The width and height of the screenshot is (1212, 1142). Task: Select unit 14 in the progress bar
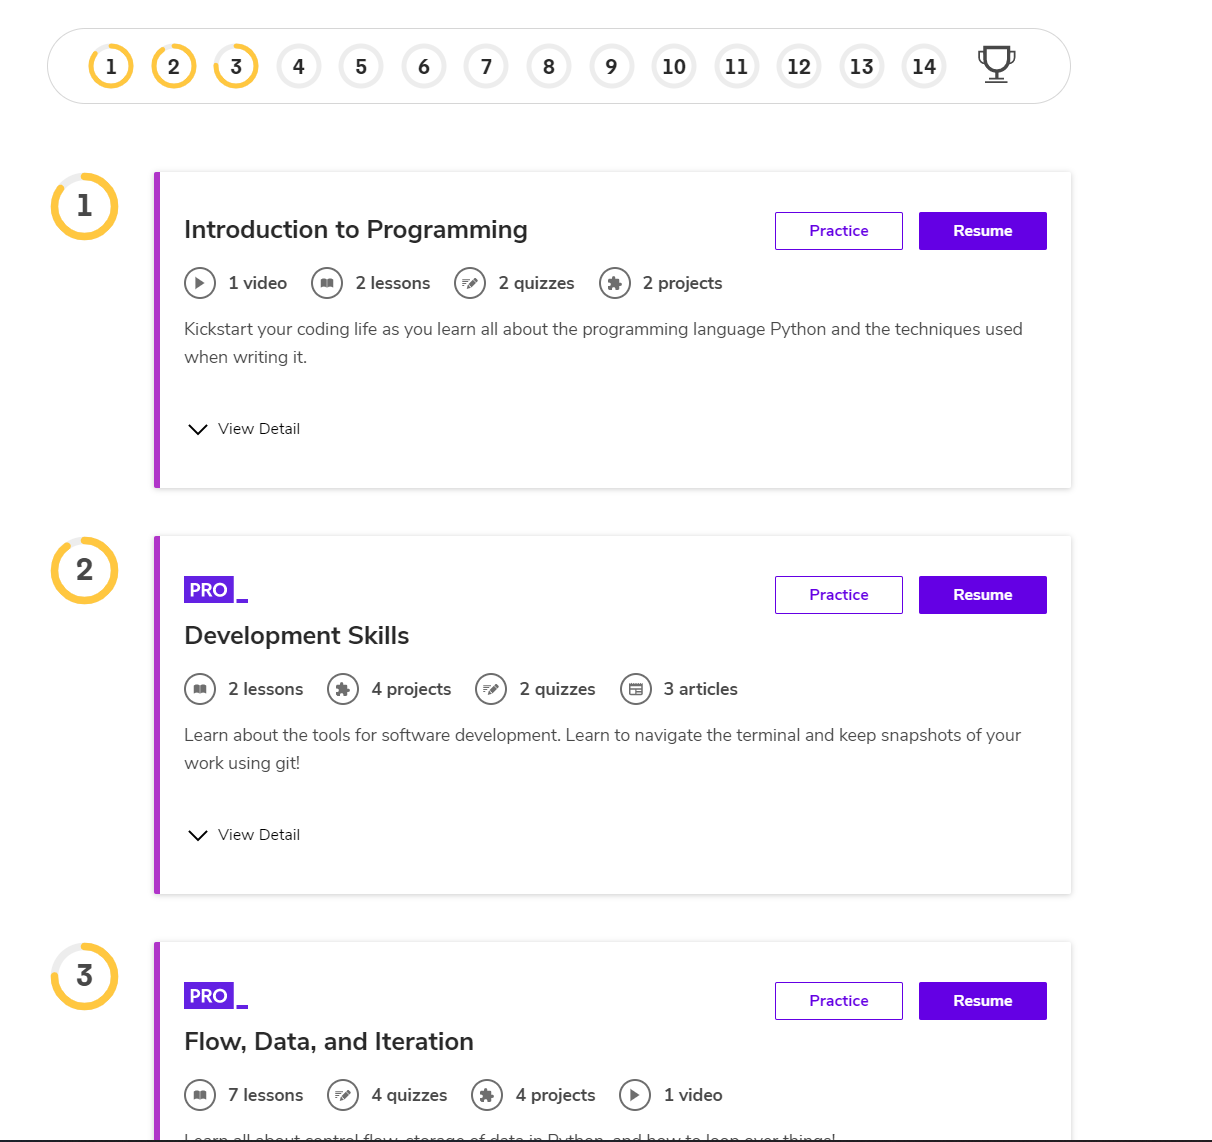point(924,67)
